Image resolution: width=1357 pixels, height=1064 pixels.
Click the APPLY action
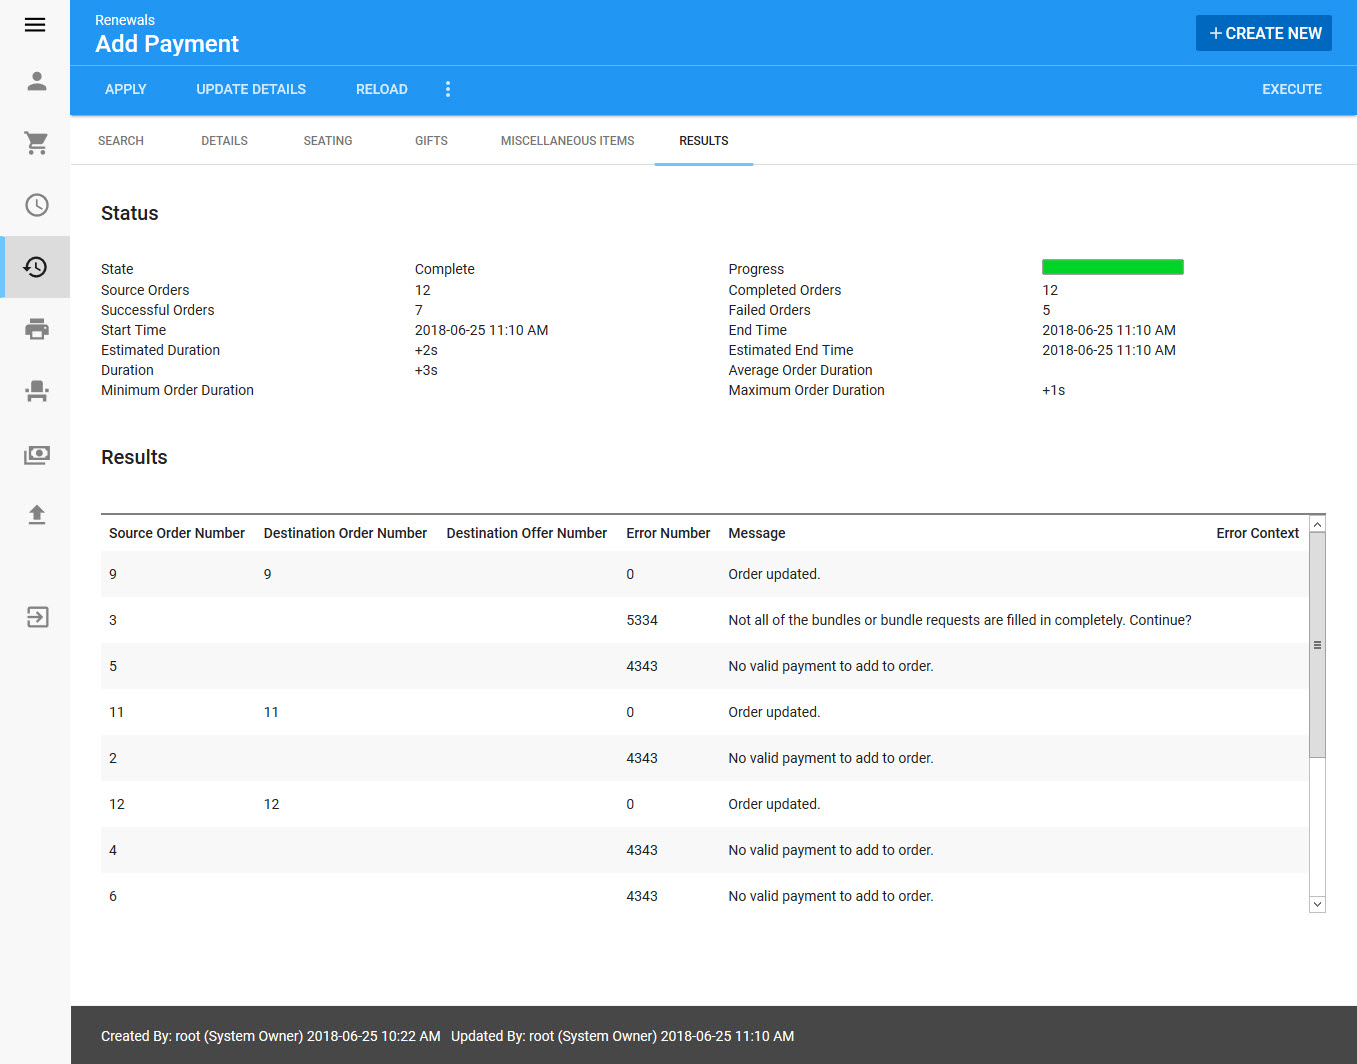point(126,89)
